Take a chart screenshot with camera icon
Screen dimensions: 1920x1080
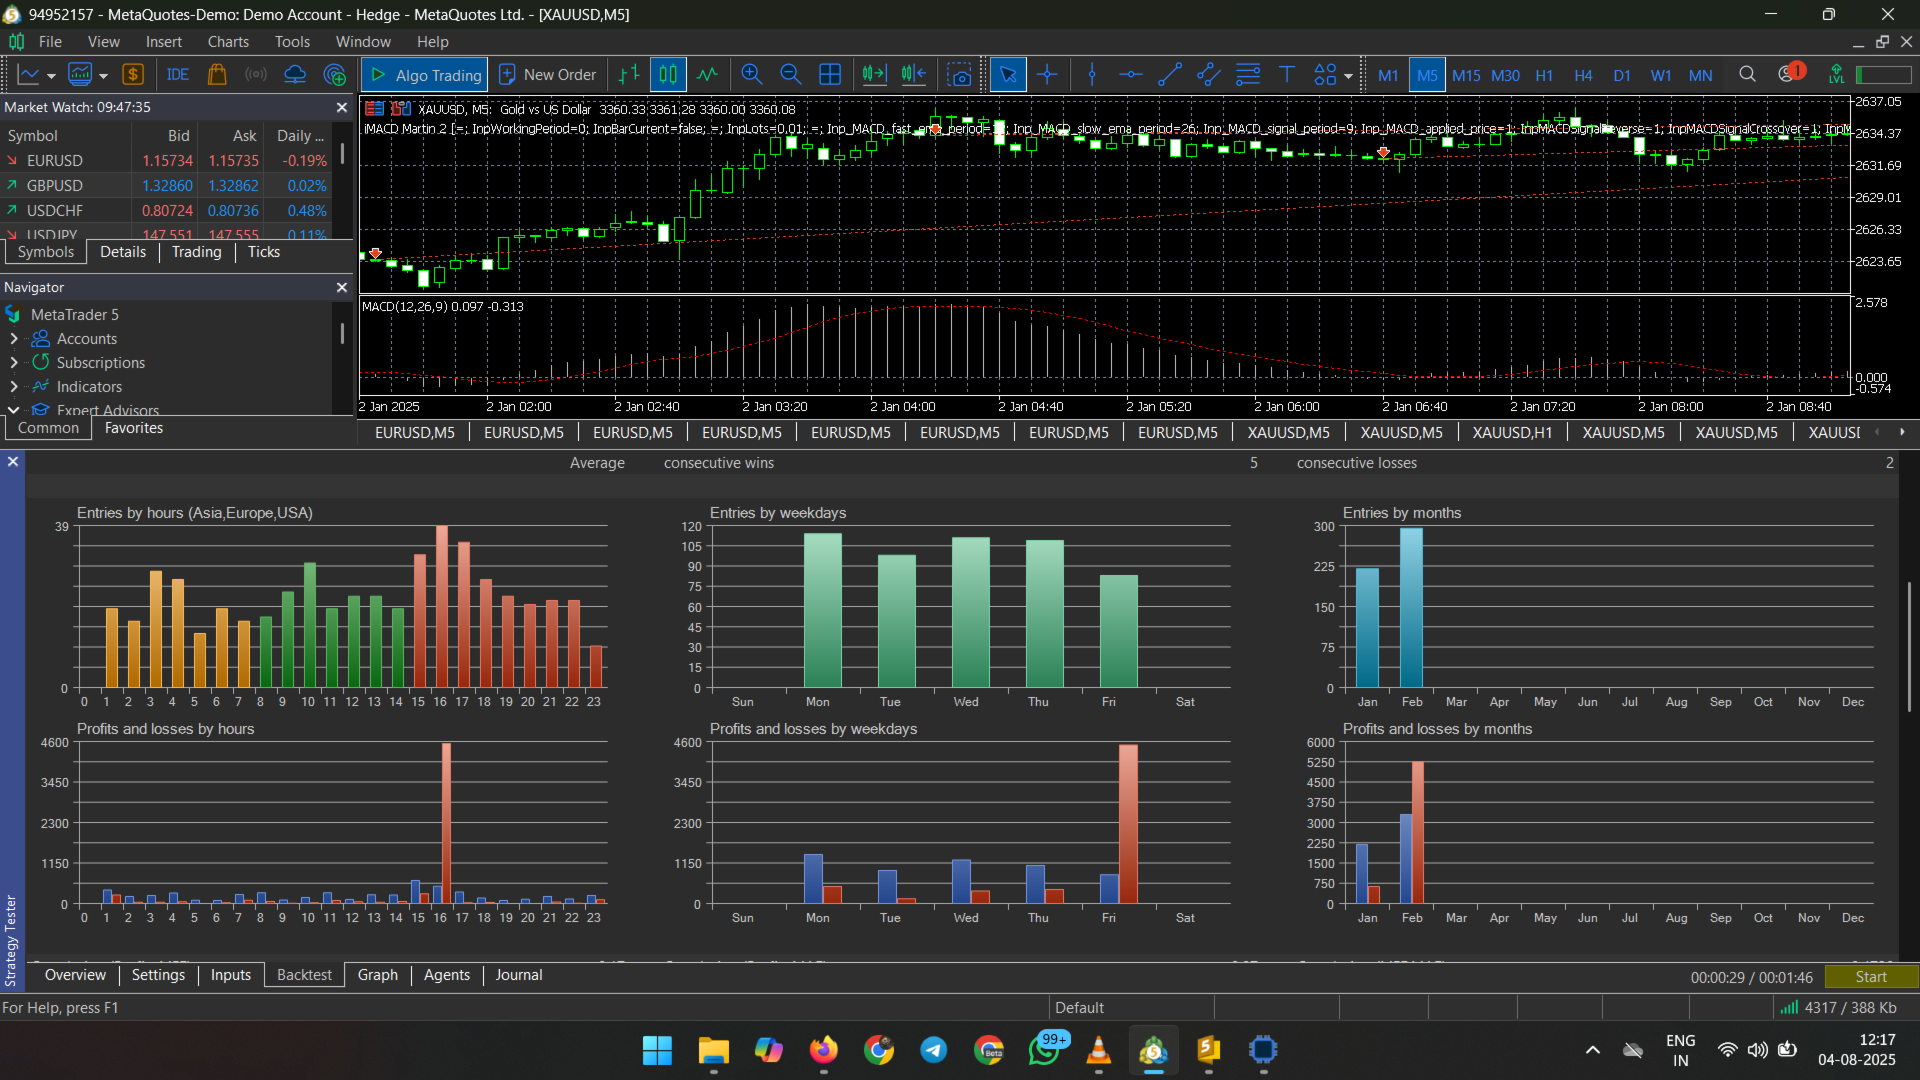click(960, 75)
